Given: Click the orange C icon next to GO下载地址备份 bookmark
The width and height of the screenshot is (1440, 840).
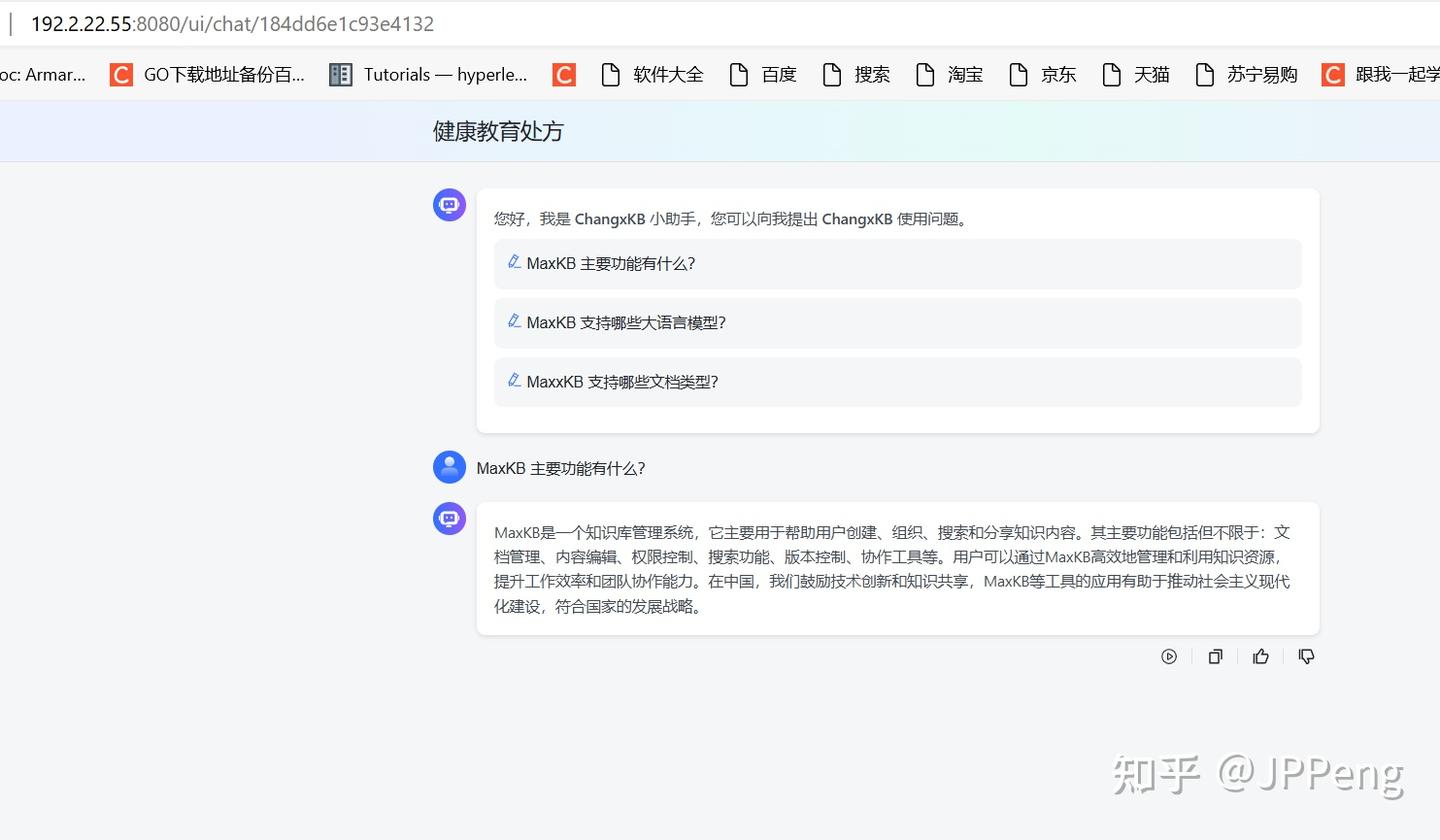Looking at the screenshot, I should pos(121,74).
